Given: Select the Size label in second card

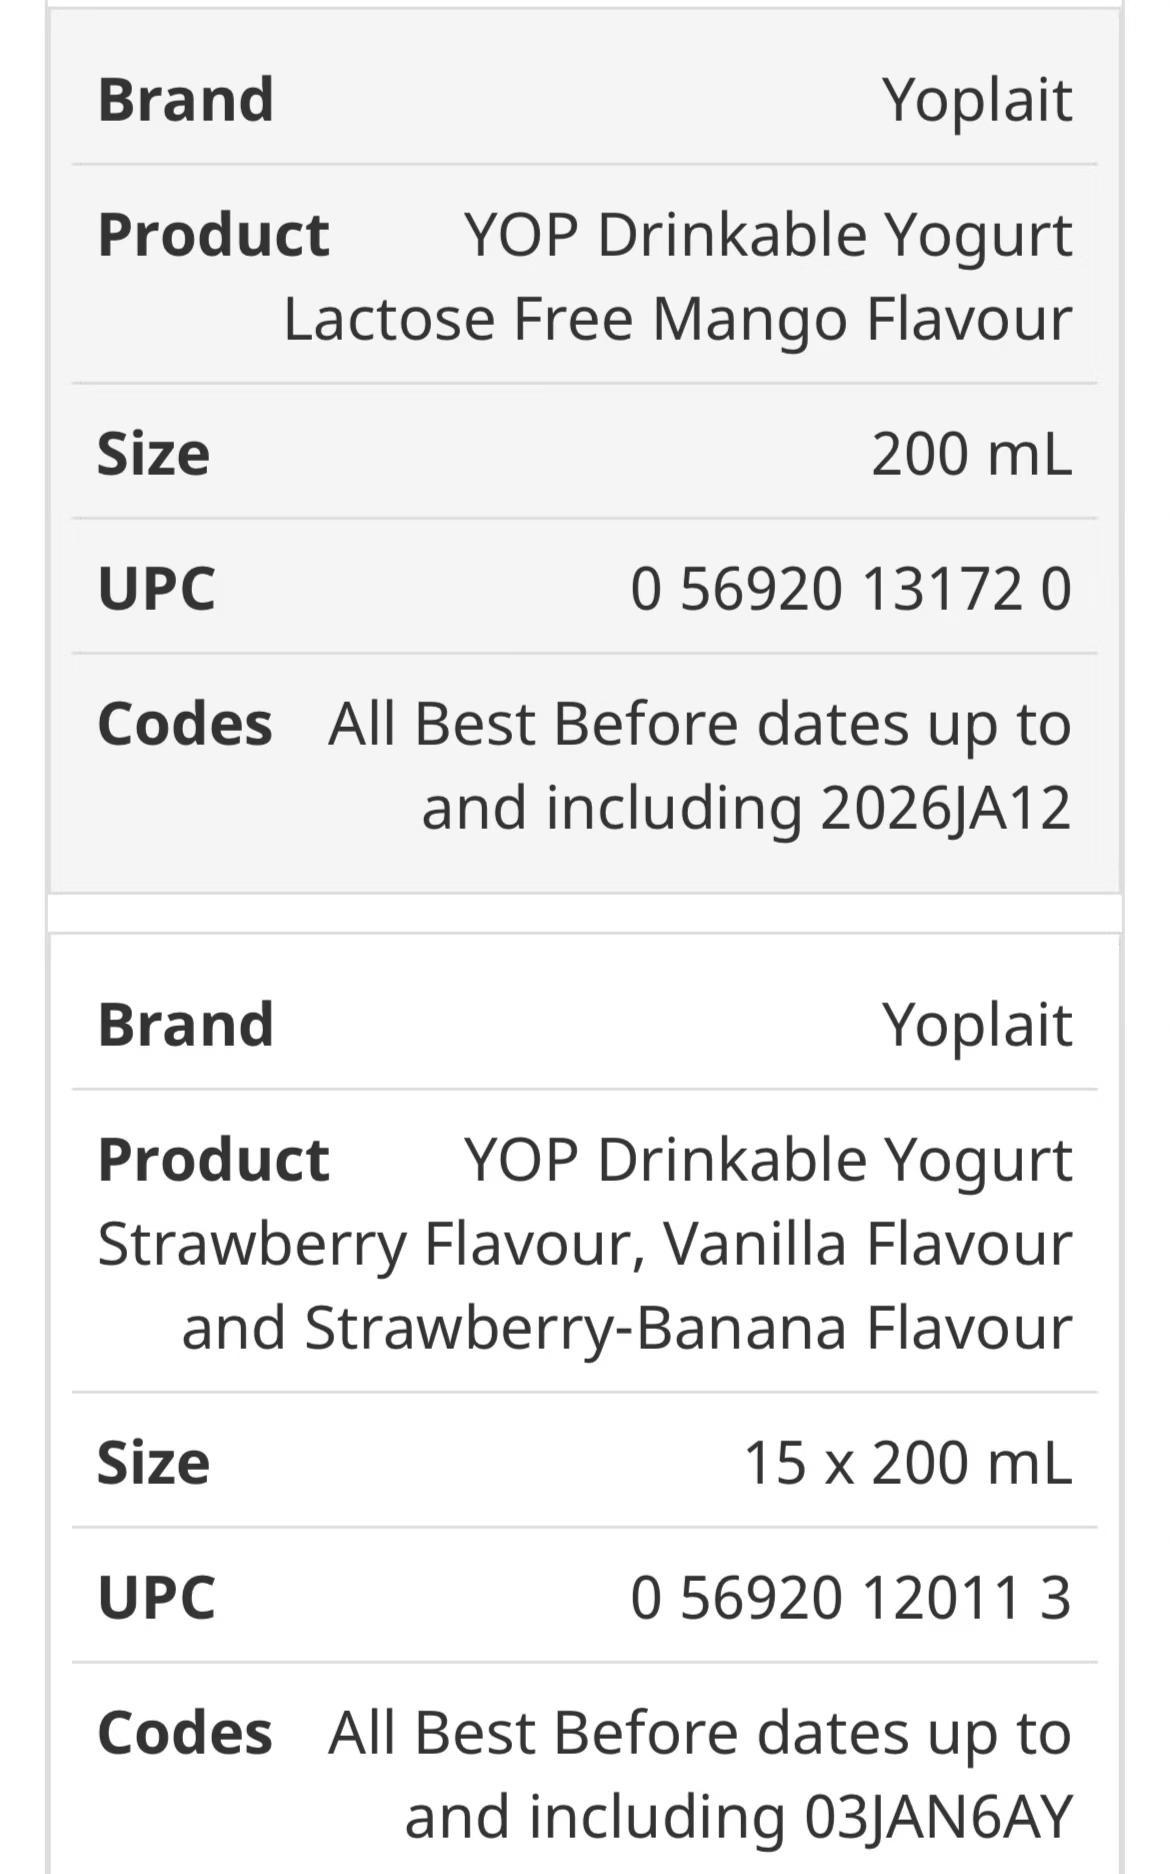Looking at the screenshot, I should [x=154, y=1463].
